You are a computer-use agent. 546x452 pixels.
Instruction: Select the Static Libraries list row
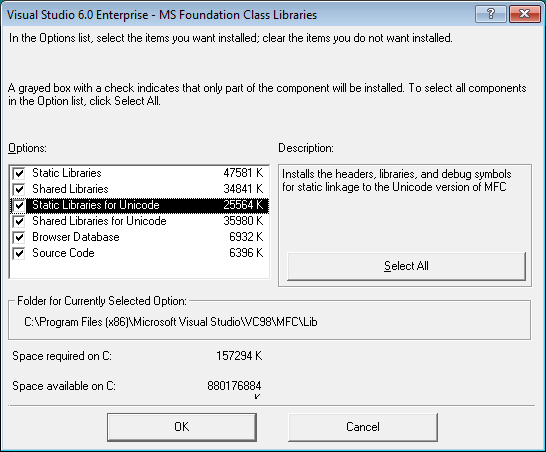(139, 173)
